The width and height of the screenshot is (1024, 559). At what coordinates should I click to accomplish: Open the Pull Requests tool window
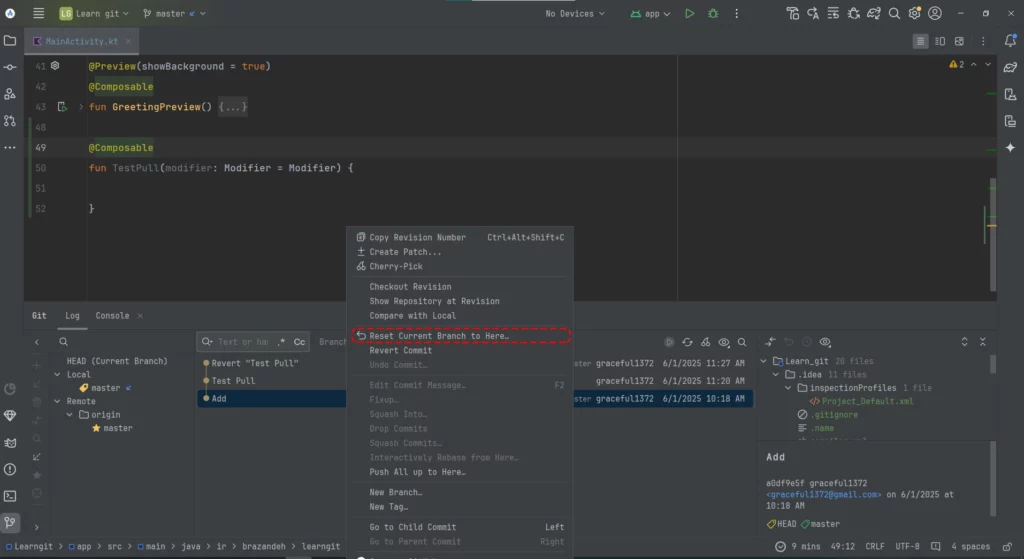pyautogui.click(x=10, y=121)
